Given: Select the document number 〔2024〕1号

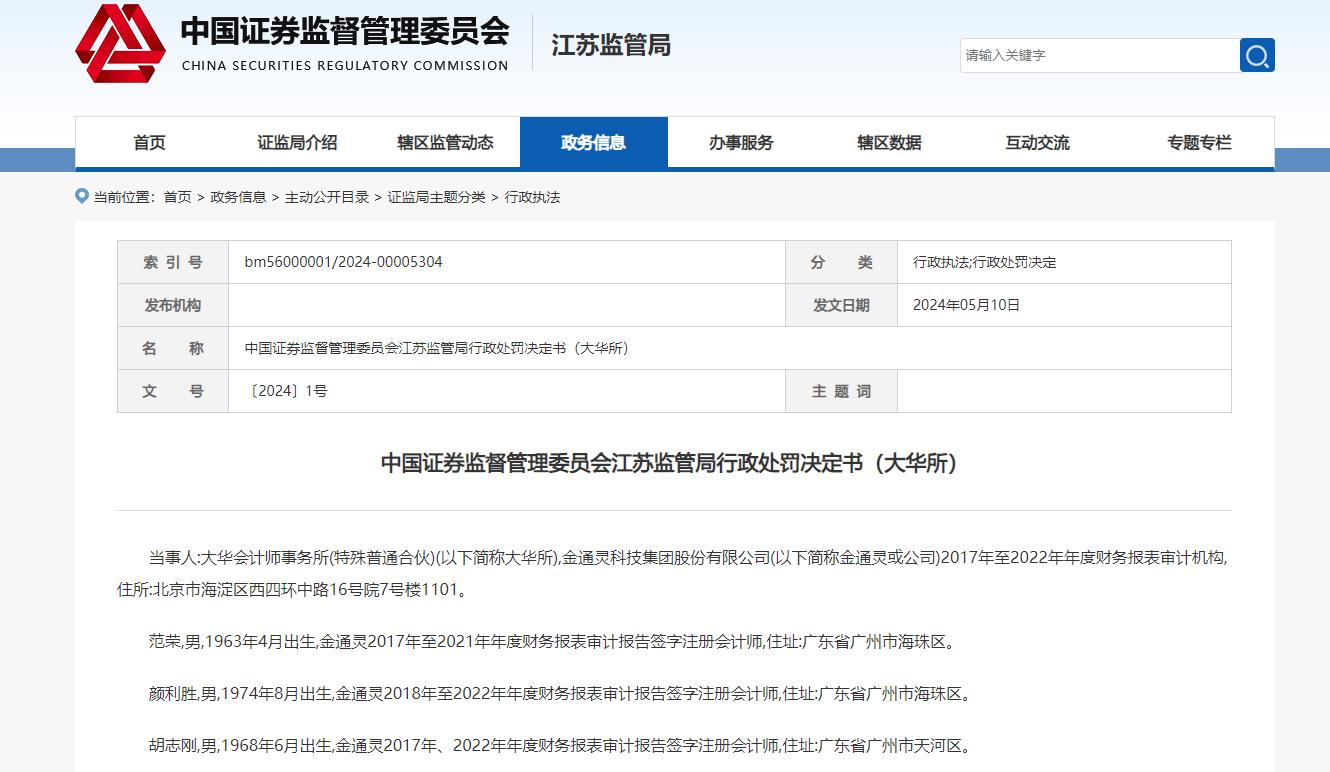Looking at the screenshot, I should click(286, 391).
